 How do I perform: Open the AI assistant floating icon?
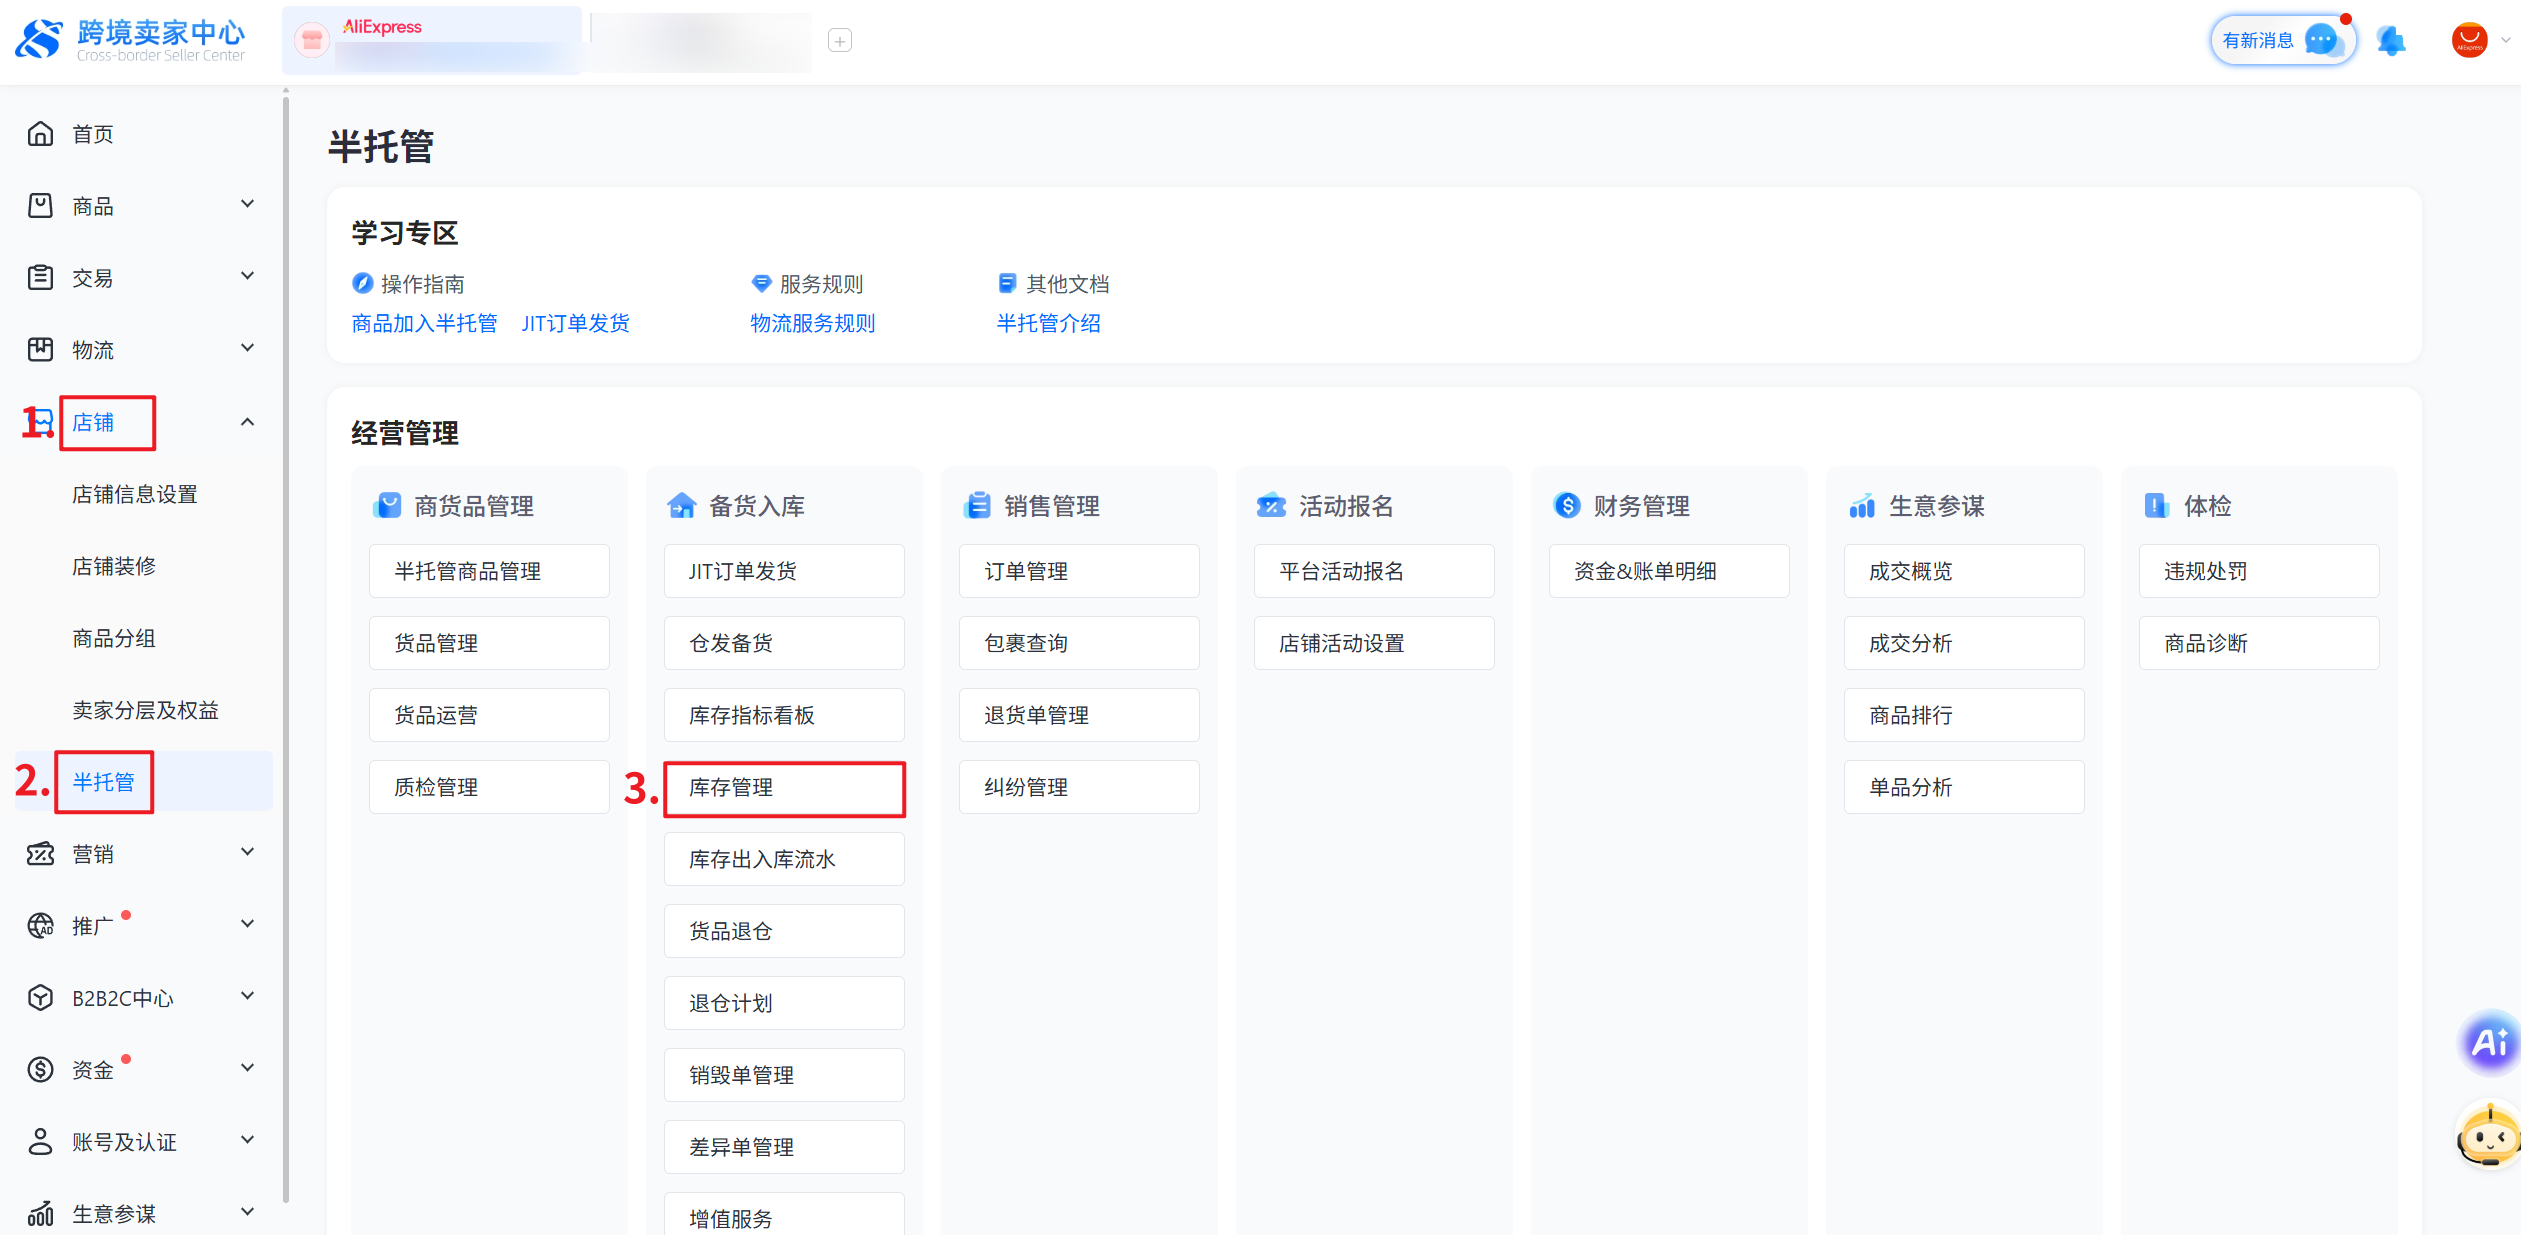tap(2489, 1043)
